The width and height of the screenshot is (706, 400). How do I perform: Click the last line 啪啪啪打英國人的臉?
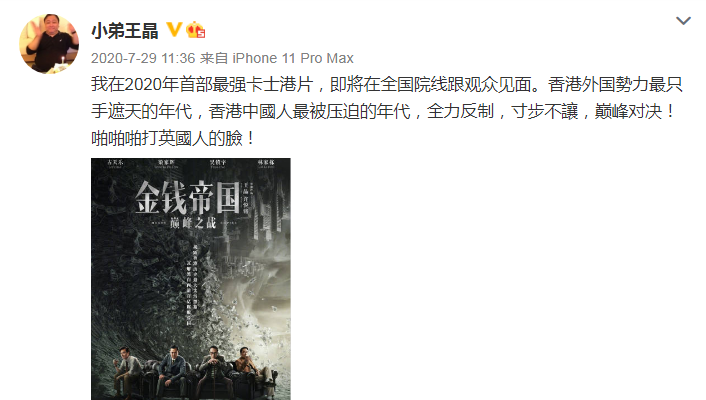point(173,138)
